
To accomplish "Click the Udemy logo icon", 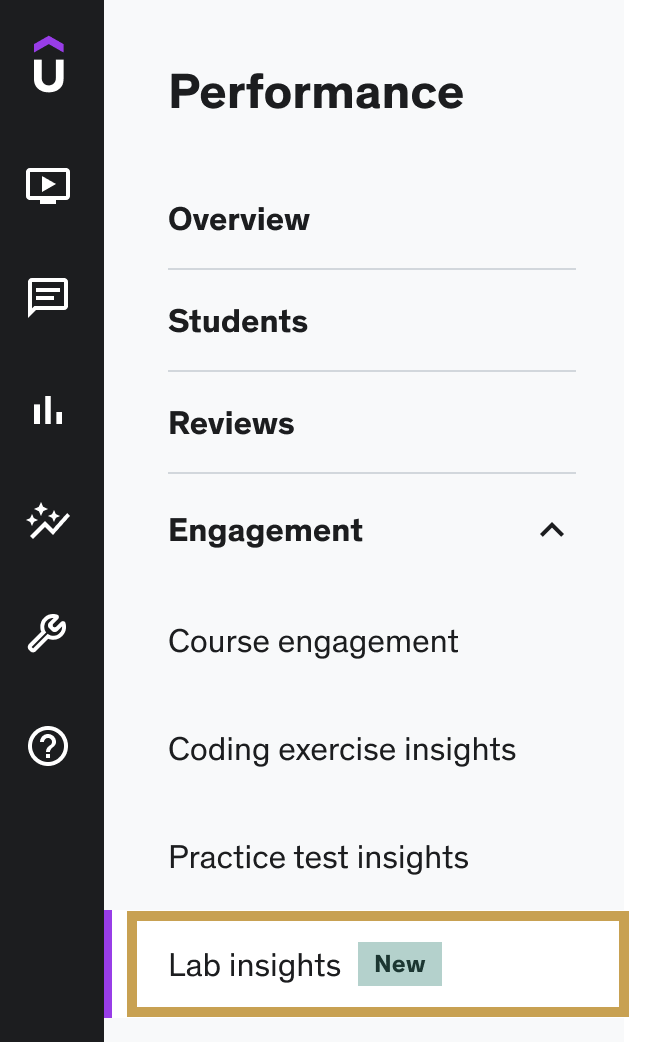I will click(48, 66).
